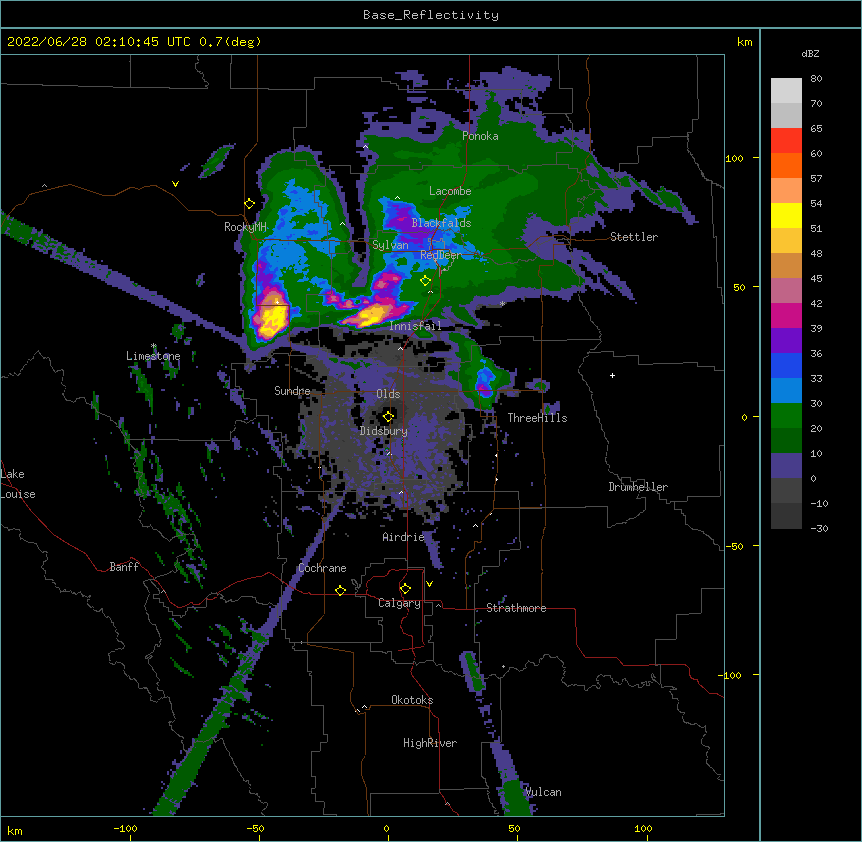Click the bottom axis 0 km tick label
Image resolution: width=862 pixels, height=842 pixels.
pos(386,828)
